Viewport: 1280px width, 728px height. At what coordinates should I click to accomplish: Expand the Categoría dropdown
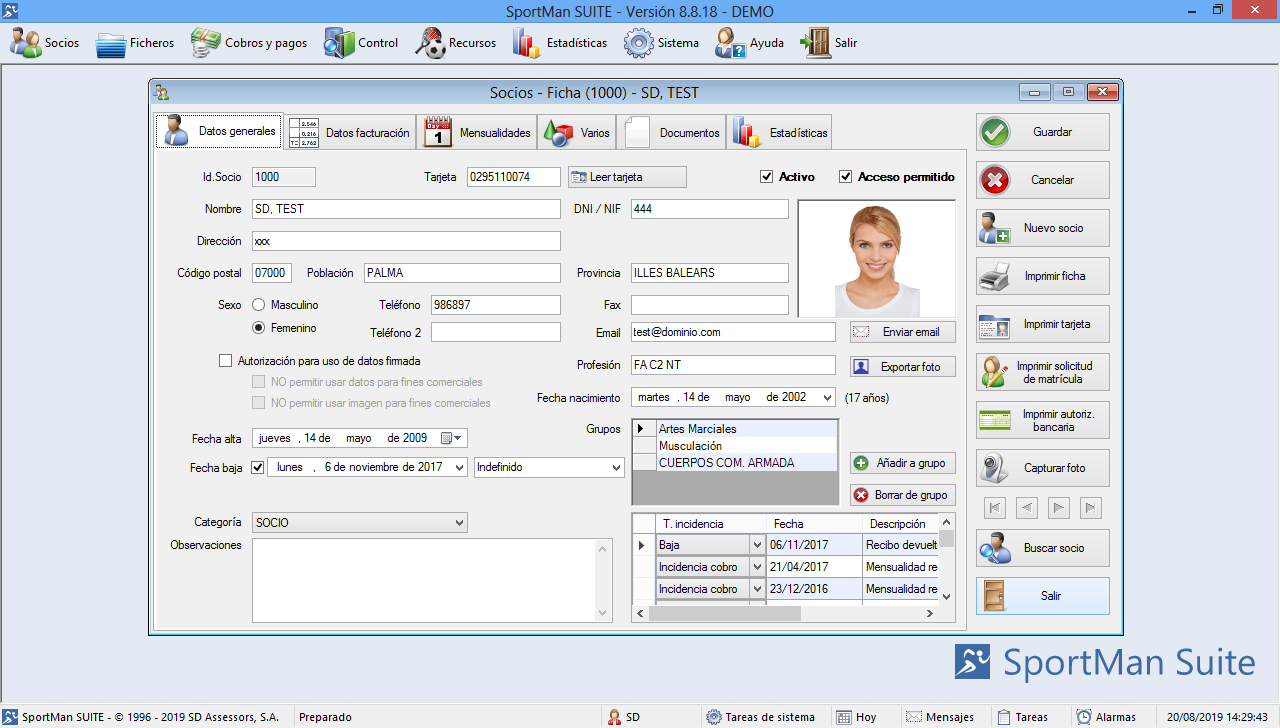tap(458, 522)
